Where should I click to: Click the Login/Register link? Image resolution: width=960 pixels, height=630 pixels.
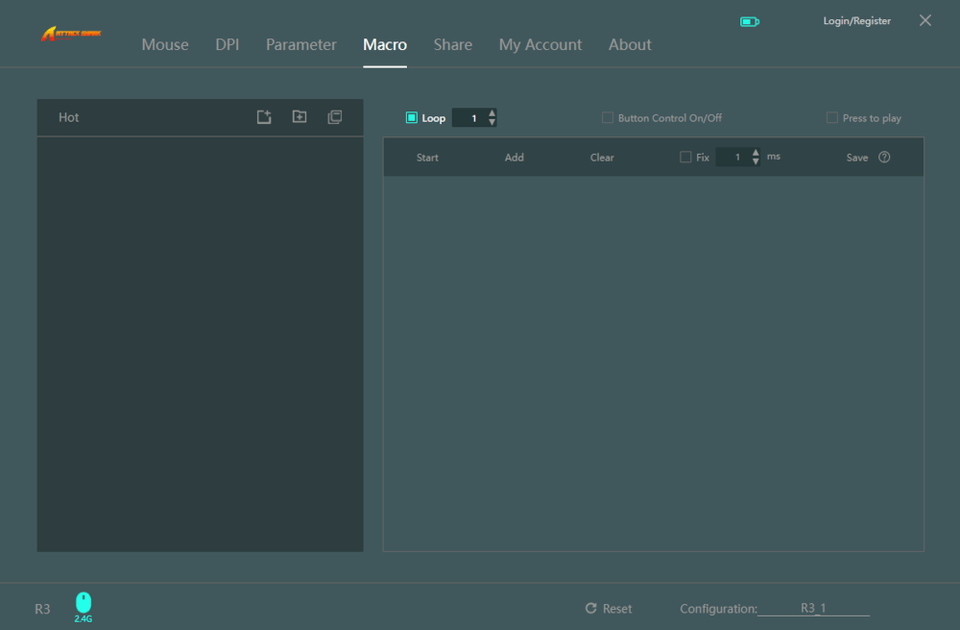tap(856, 21)
